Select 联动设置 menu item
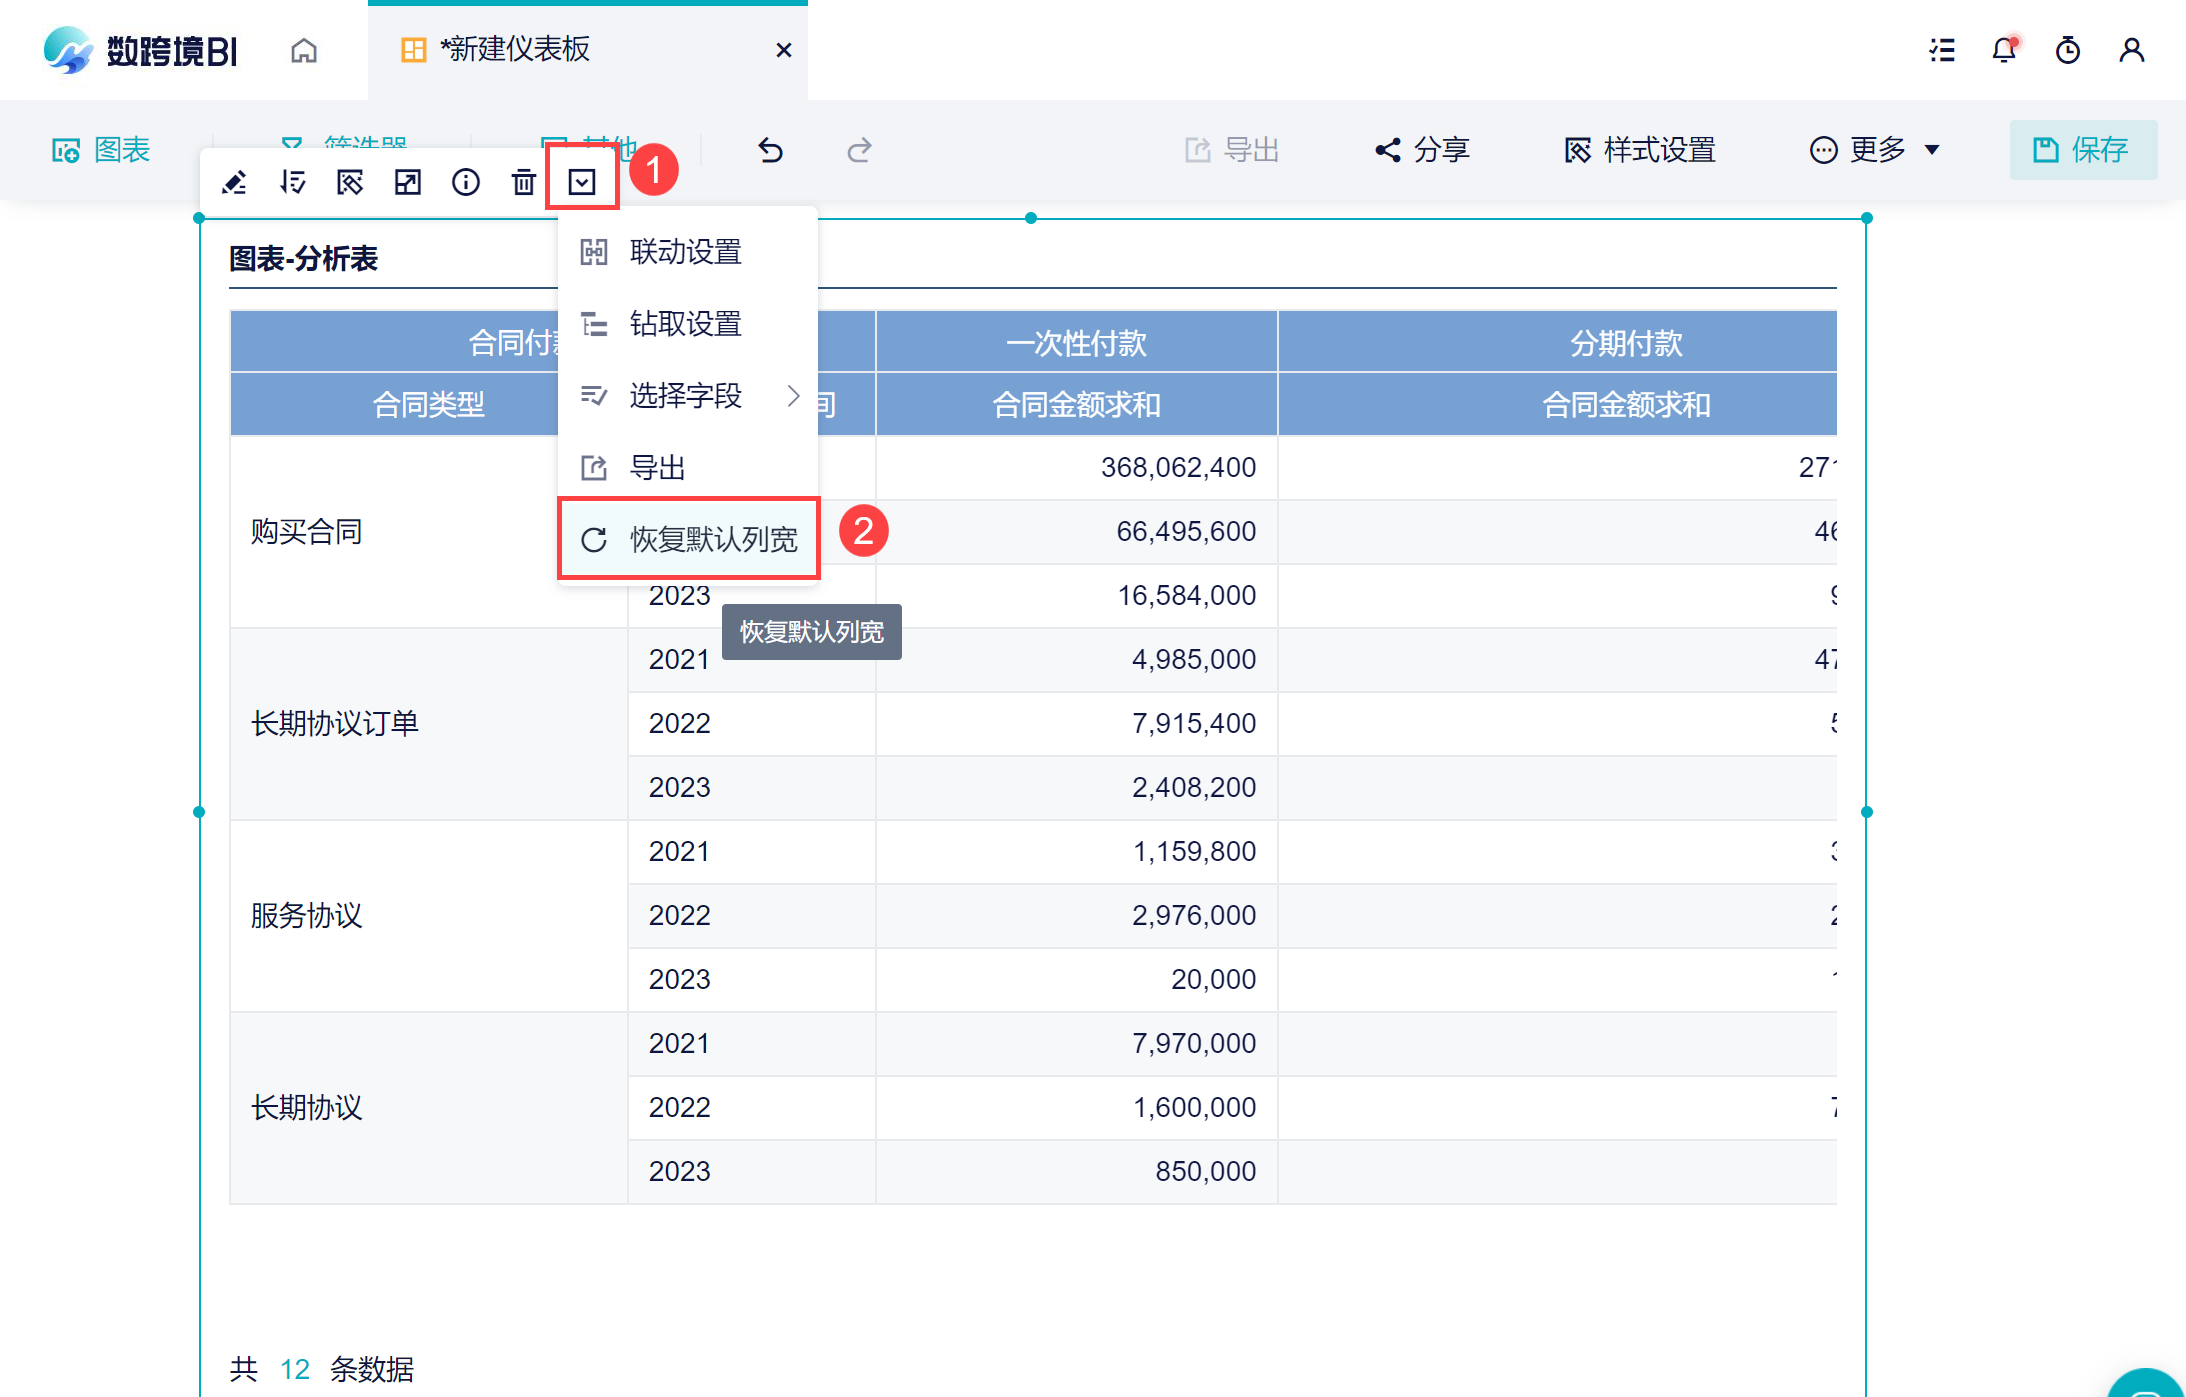 coord(686,252)
